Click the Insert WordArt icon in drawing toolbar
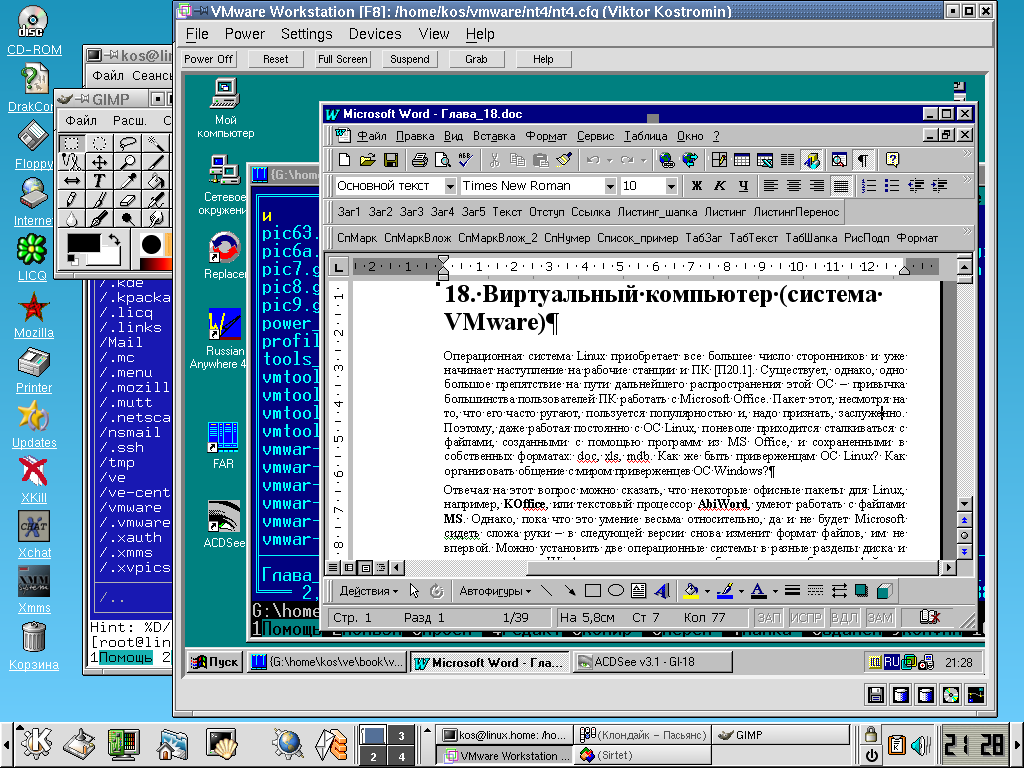1024x768 pixels. pos(661,590)
